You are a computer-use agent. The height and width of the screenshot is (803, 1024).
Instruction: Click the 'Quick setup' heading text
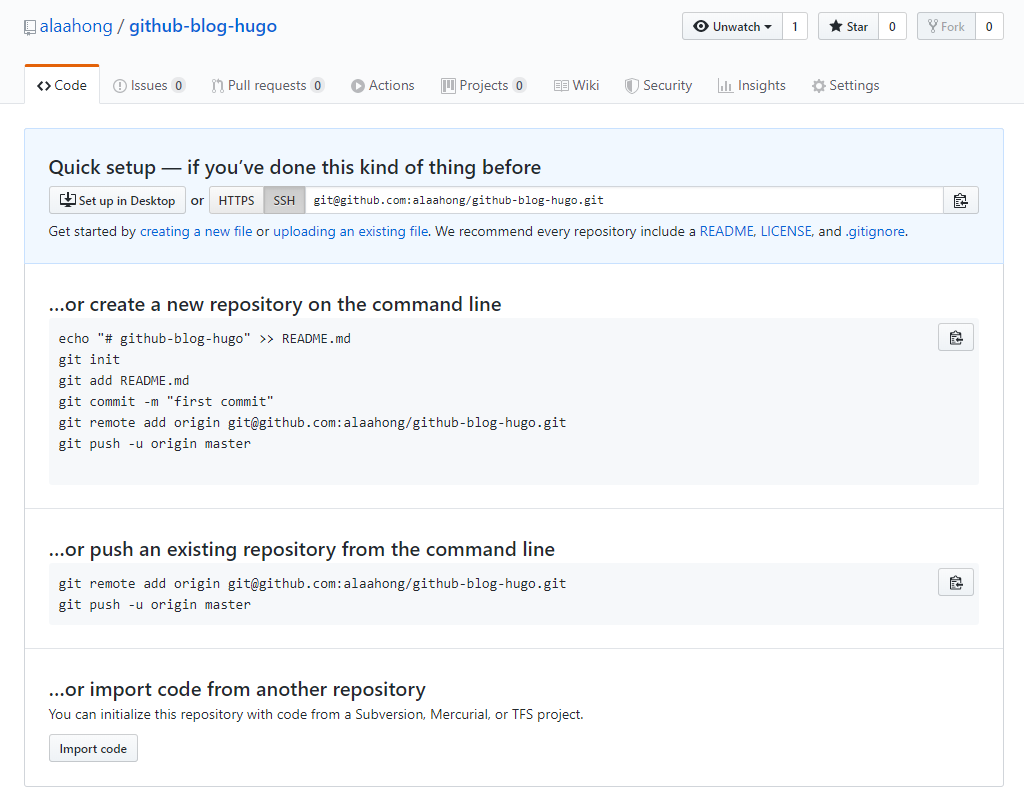click(x=295, y=168)
